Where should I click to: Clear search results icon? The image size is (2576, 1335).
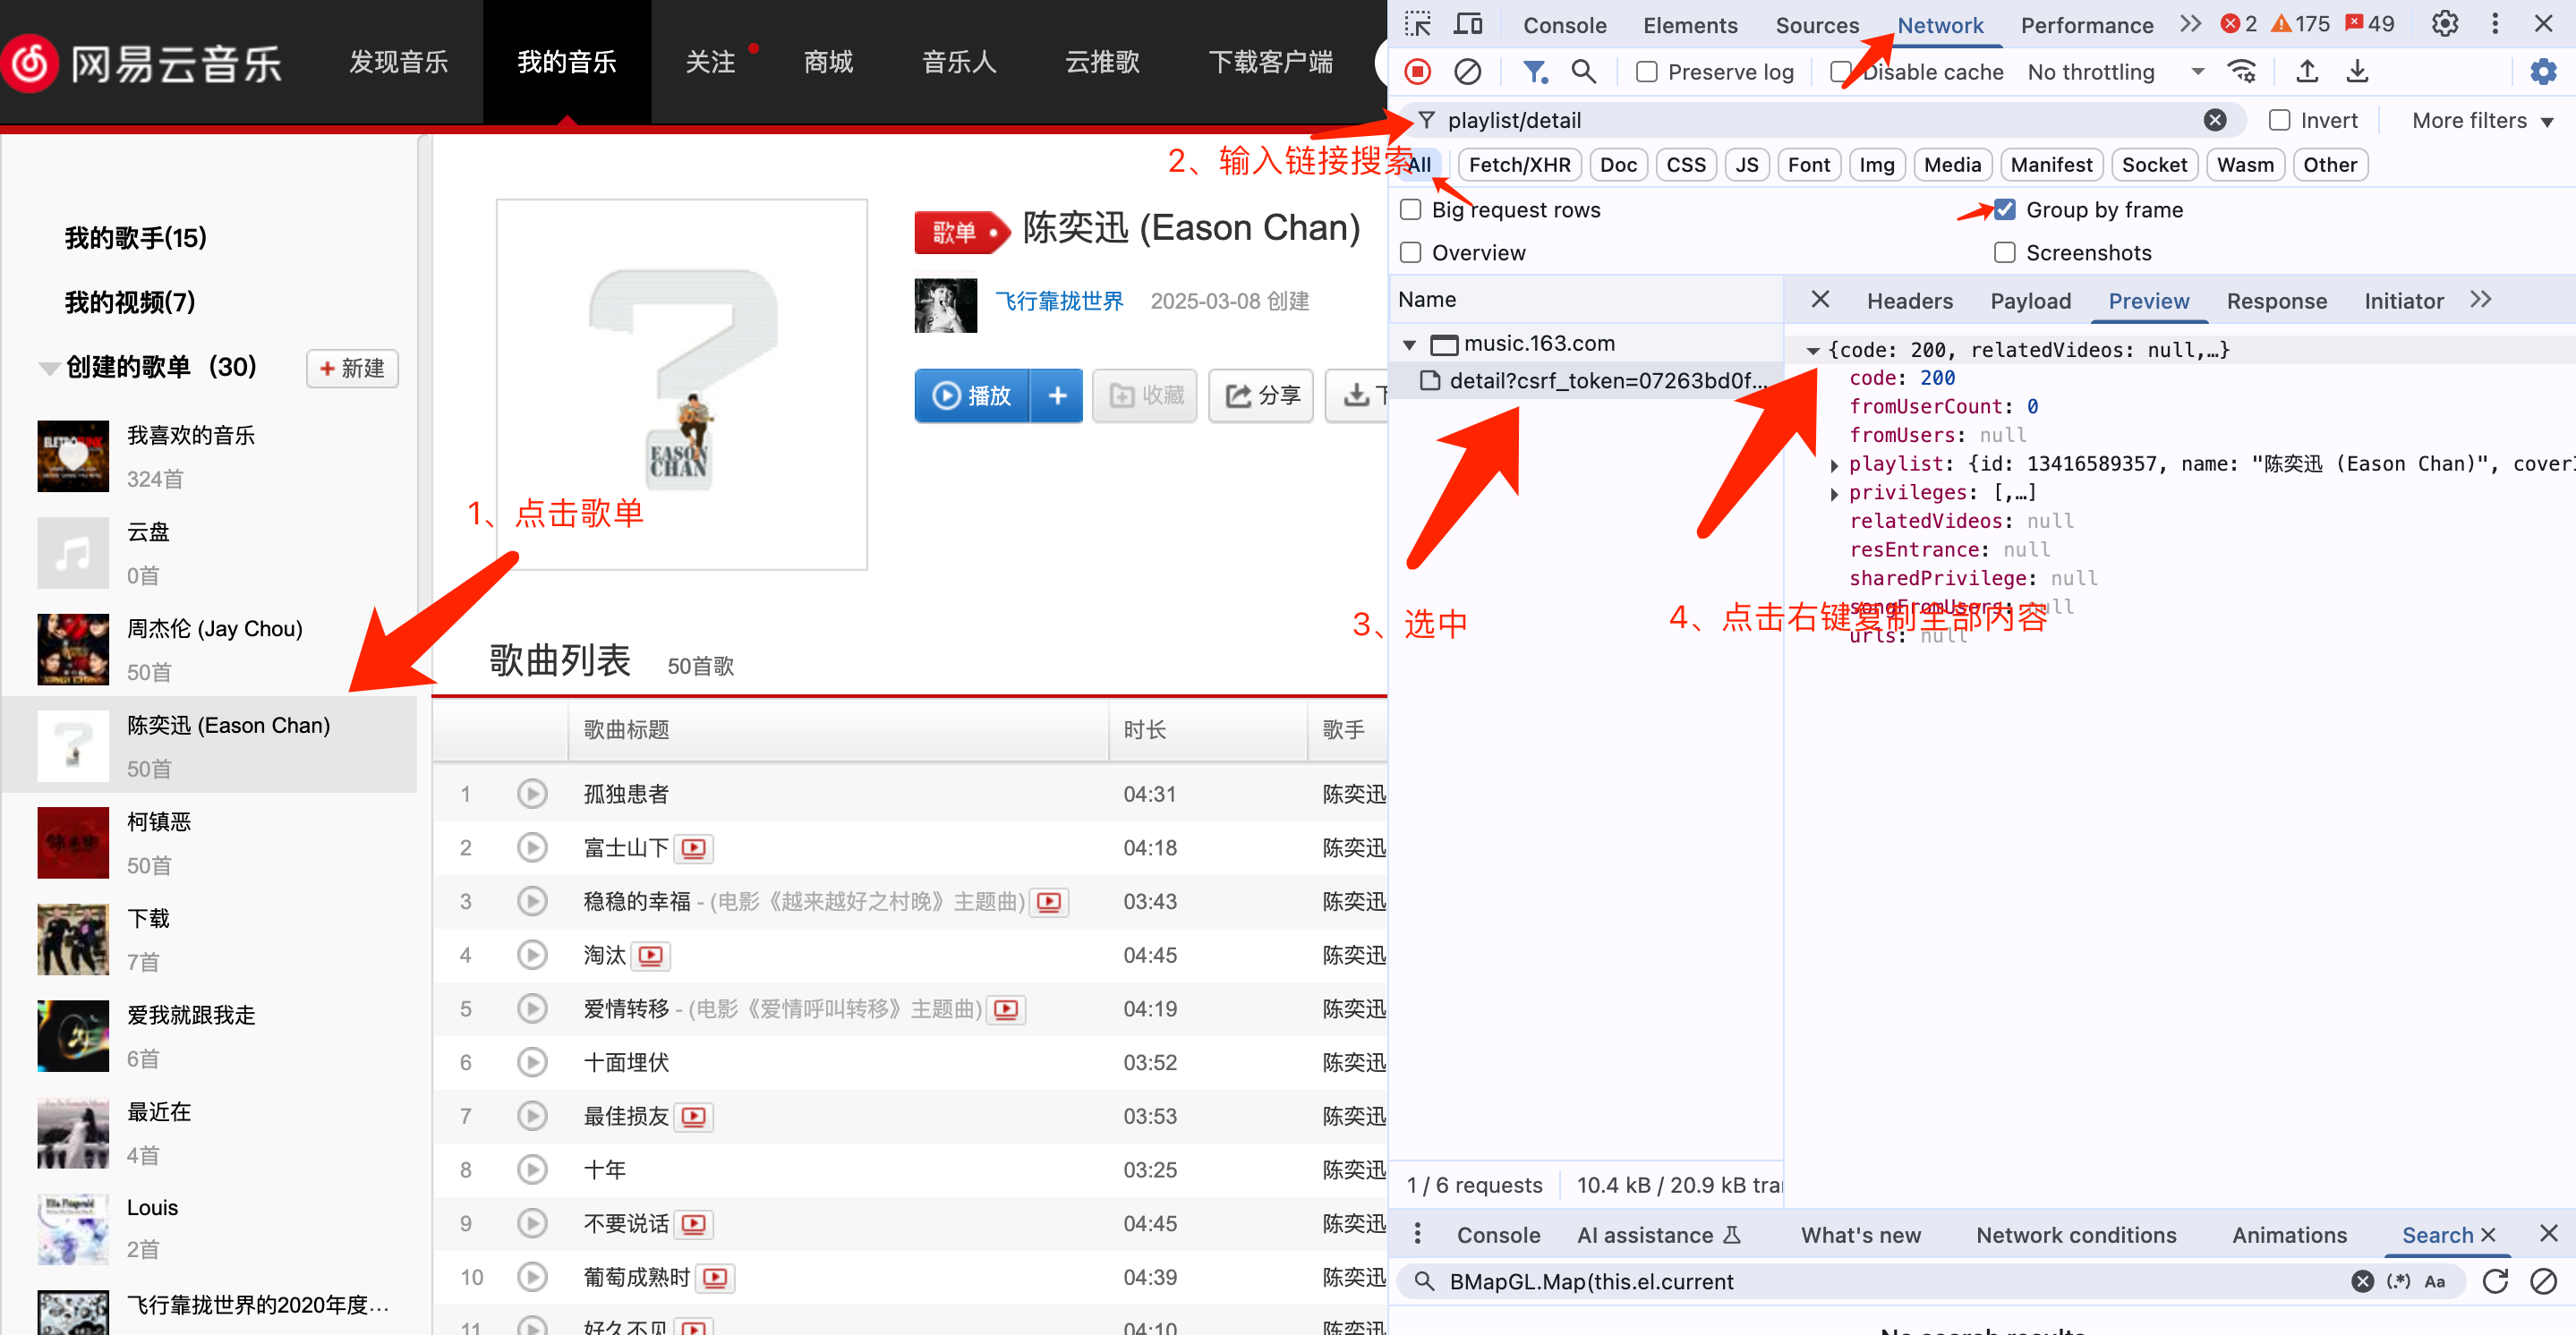[2543, 1281]
